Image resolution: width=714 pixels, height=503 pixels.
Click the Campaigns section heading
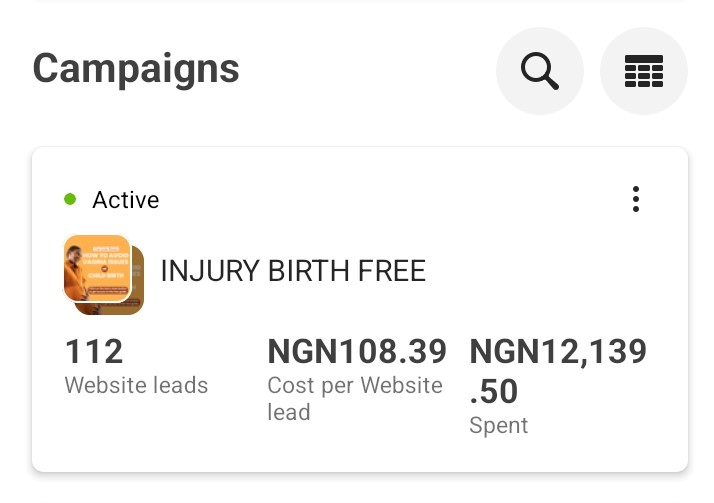pos(136,69)
